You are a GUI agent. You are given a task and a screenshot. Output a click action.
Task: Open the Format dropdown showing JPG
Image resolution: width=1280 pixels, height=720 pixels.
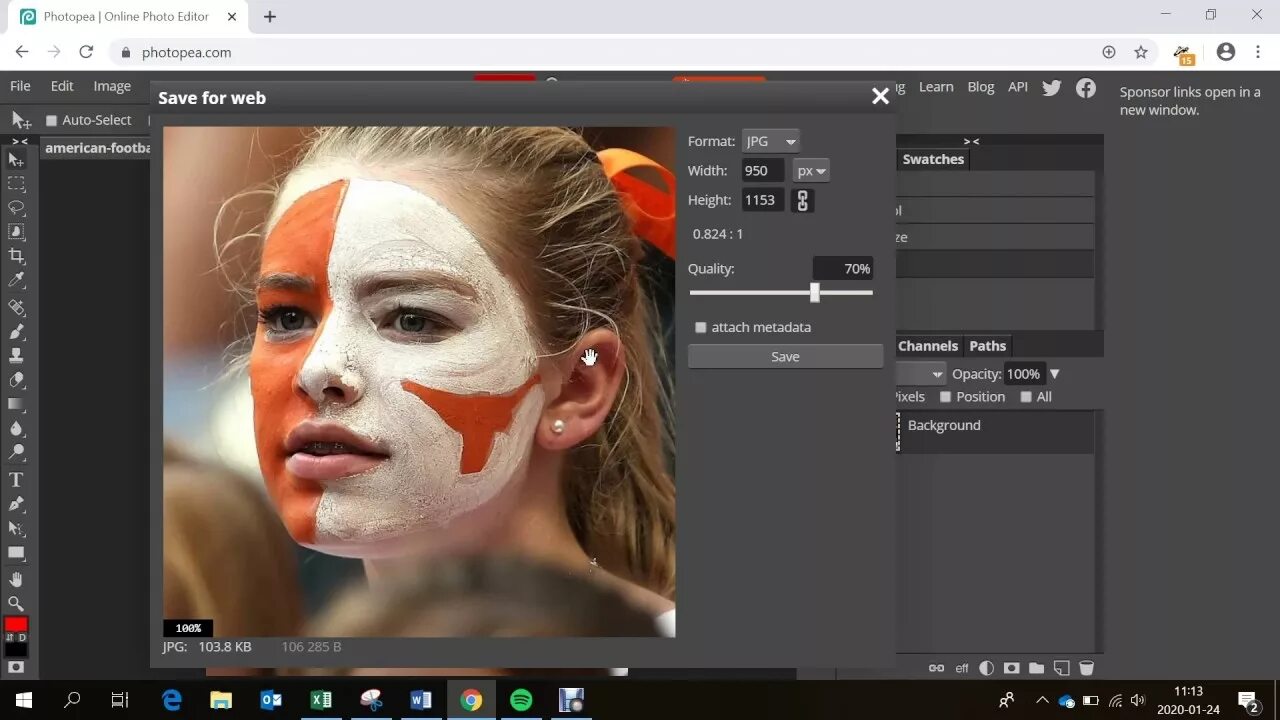coord(770,140)
